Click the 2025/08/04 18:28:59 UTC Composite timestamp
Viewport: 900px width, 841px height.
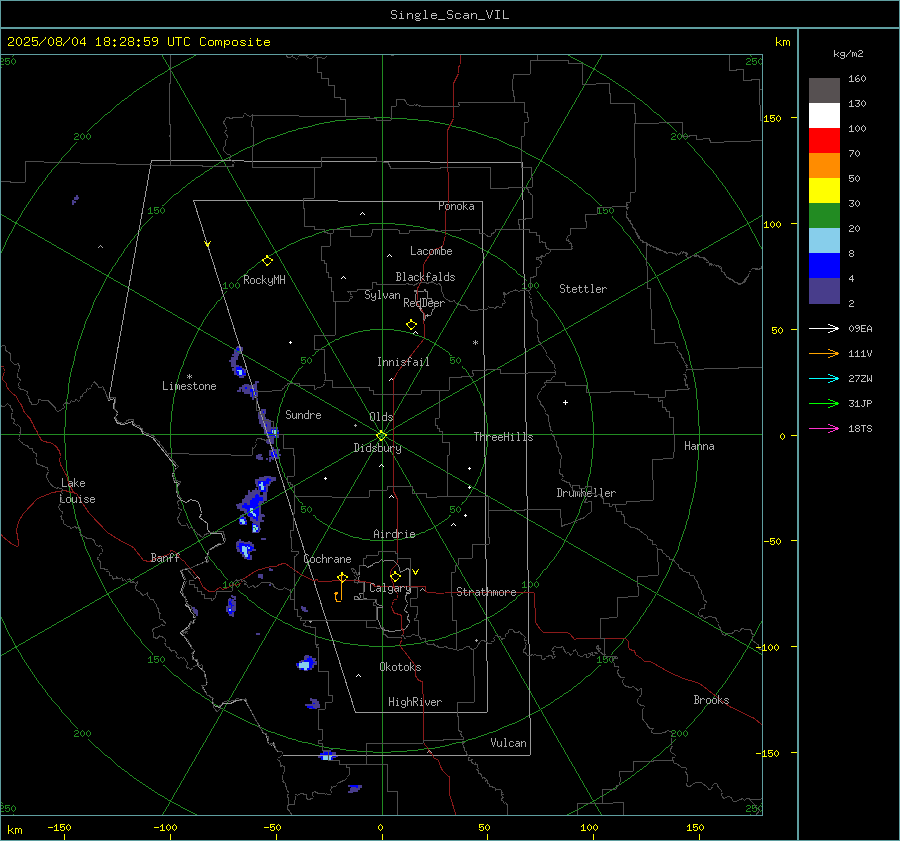pyautogui.click(x=138, y=42)
